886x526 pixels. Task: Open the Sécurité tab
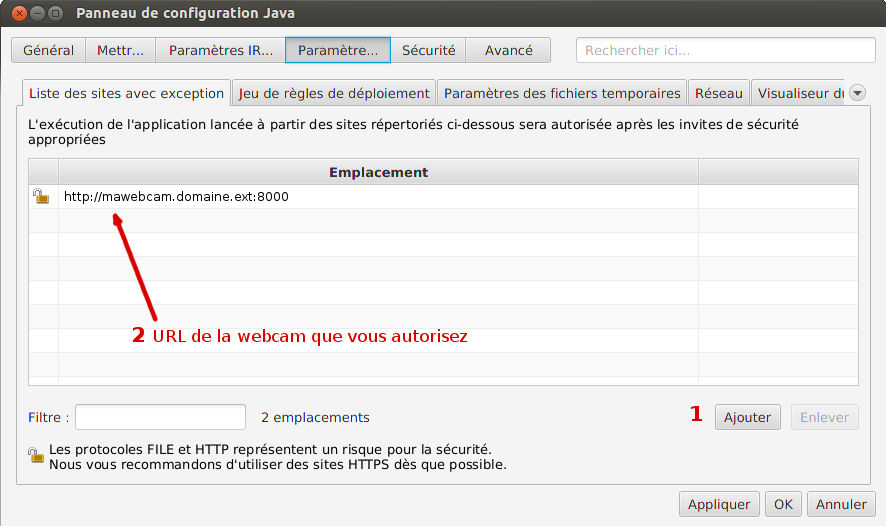pyautogui.click(x=428, y=50)
